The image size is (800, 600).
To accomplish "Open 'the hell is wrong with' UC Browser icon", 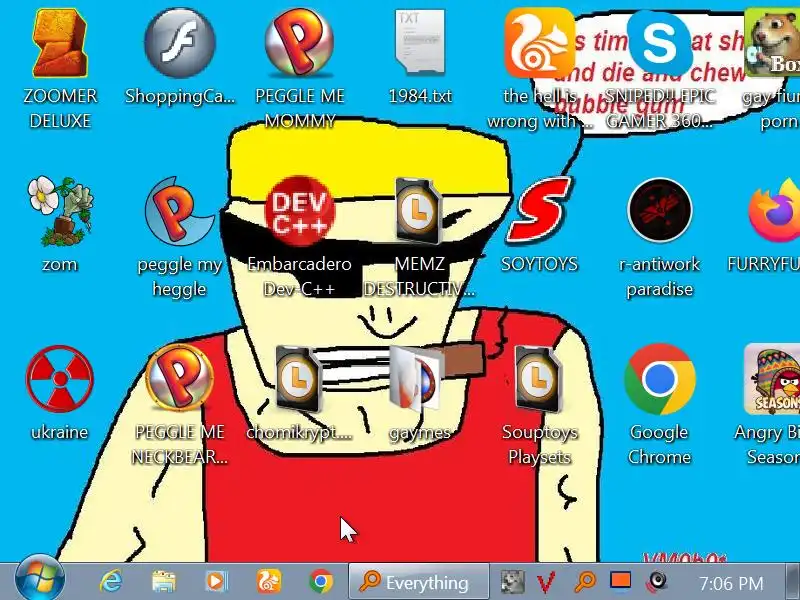I will (540, 43).
